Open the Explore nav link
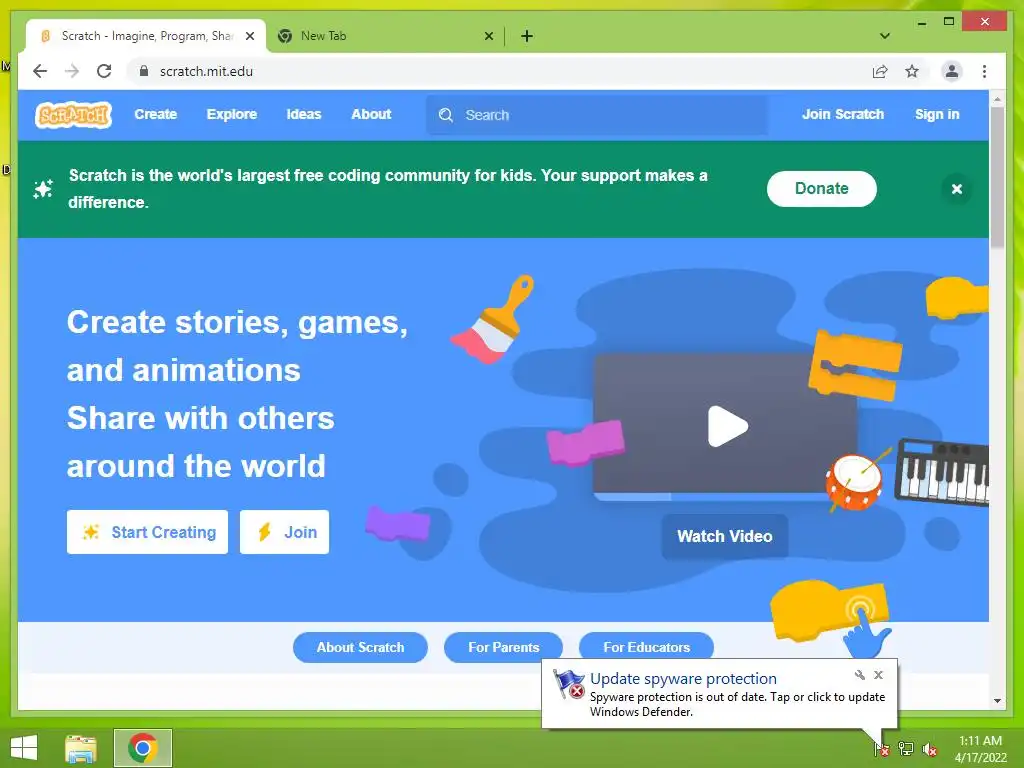Image resolution: width=1024 pixels, height=768 pixels. [232, 114]
